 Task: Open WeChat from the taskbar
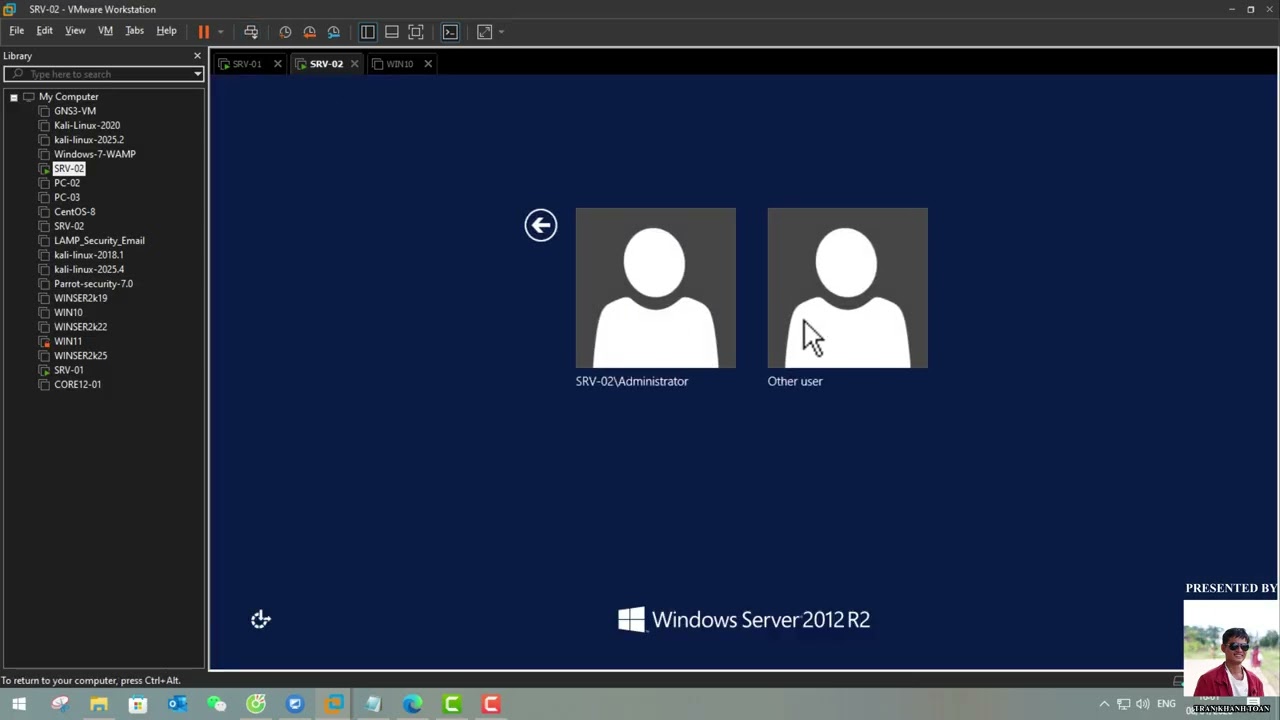[x=216, y=704]
